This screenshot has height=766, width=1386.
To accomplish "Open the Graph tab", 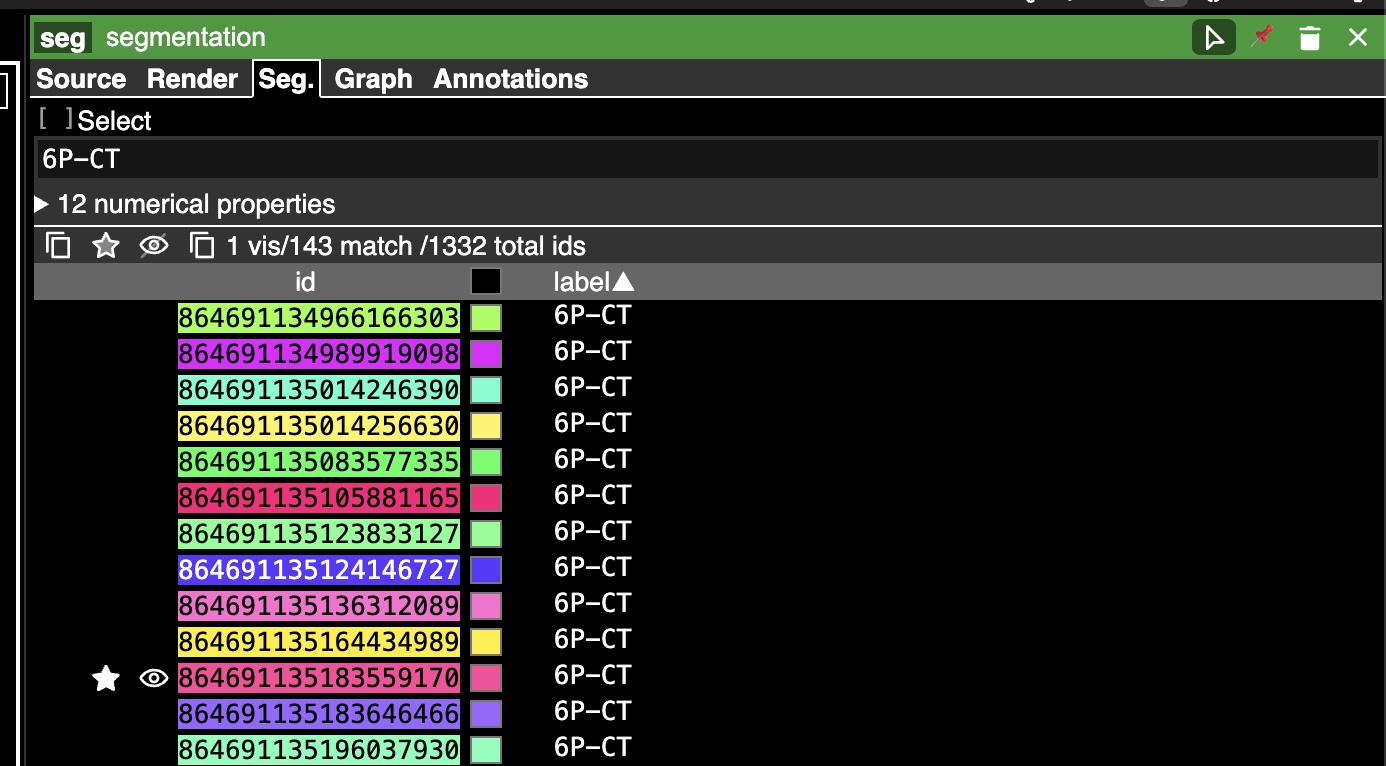I will 373,79.
